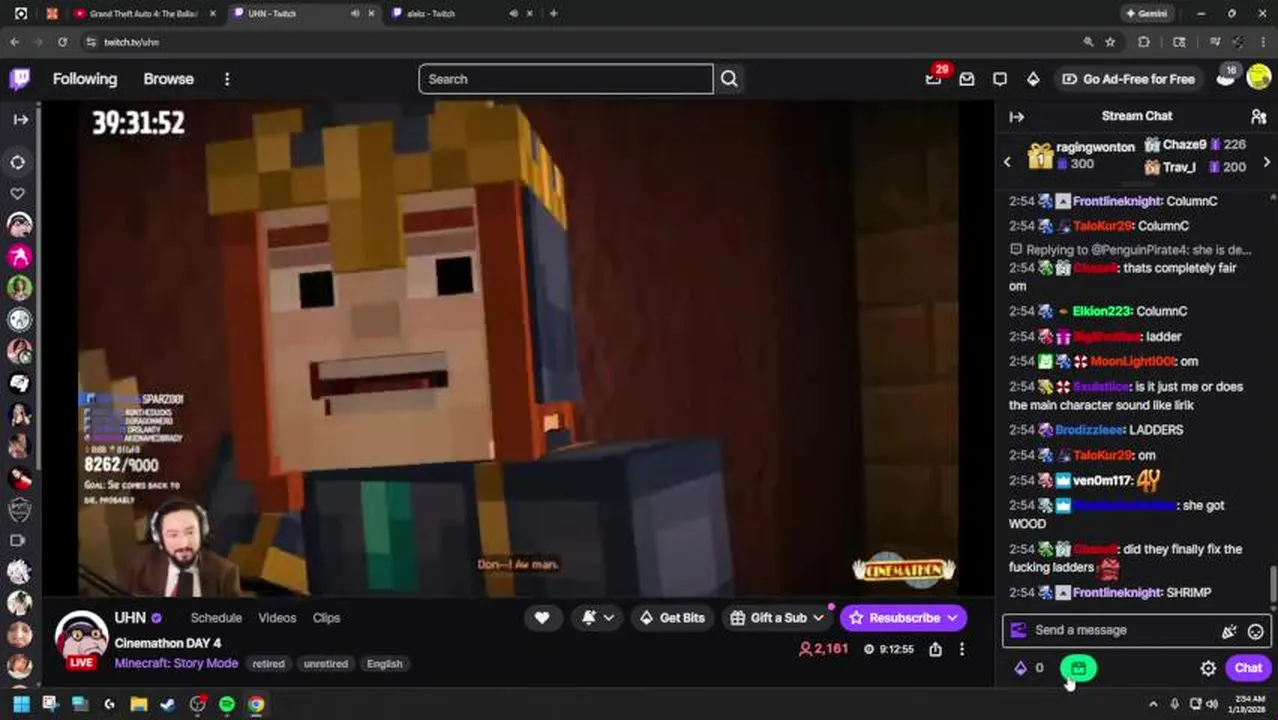This screenshot has width=1278, height=720.
Task: Open the UHN Schedule tab
Action: click(216, 618)
